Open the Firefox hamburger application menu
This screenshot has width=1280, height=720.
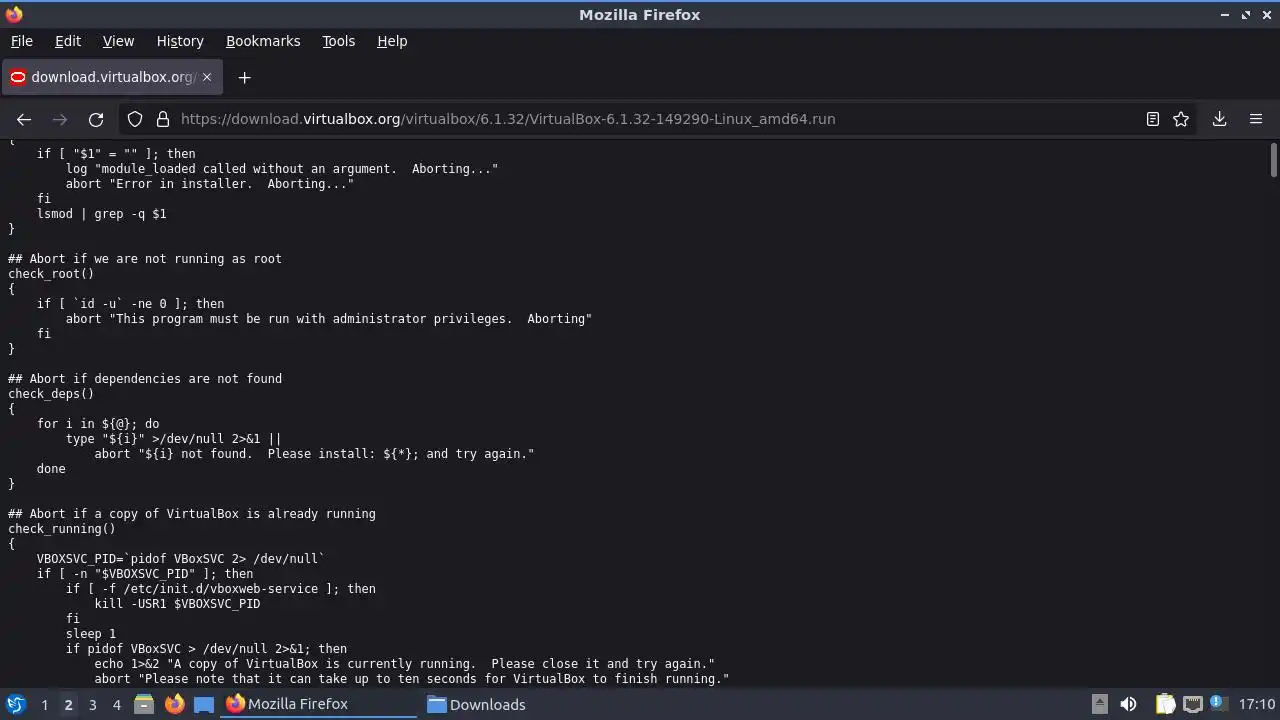click(1256, 119)
